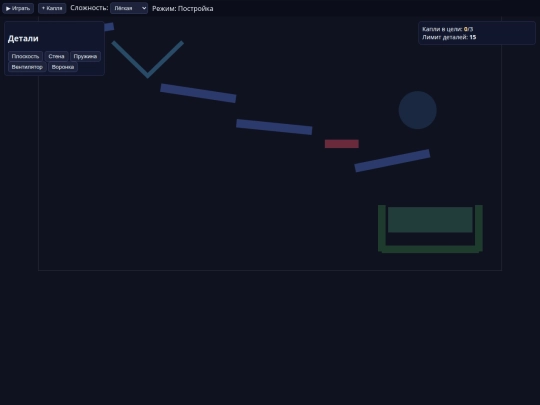540x405 pixels.
Task: Click the Капли в цели counter text
Action: pyautogui.click(x=447, y=29)
